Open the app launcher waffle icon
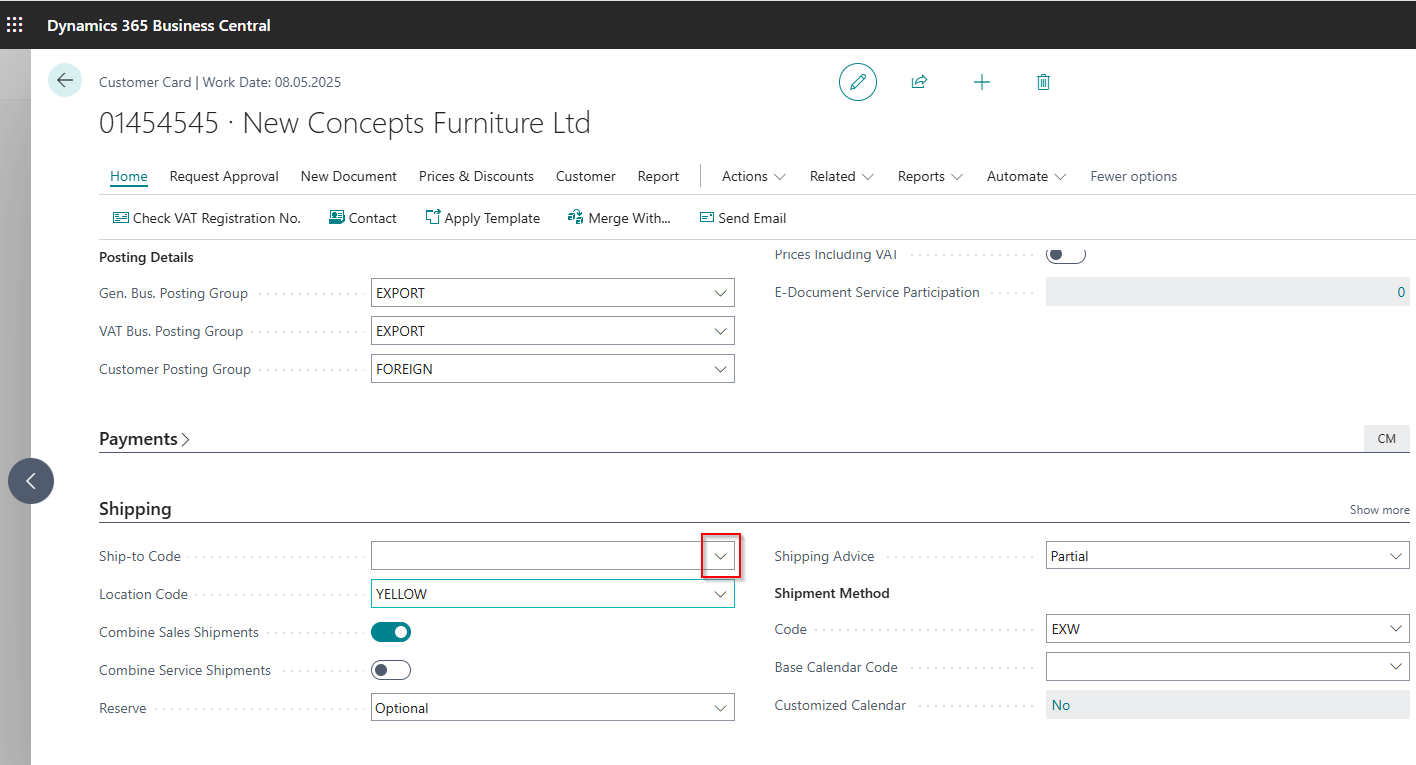1416x765 pixels. tap(15, 25)
